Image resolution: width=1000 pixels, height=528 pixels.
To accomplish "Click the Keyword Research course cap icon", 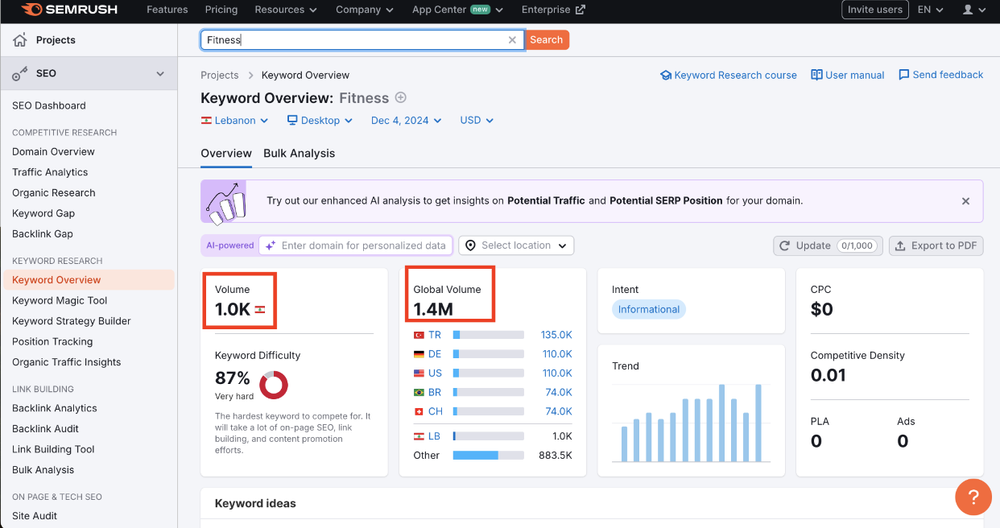I will pos(666,75).
